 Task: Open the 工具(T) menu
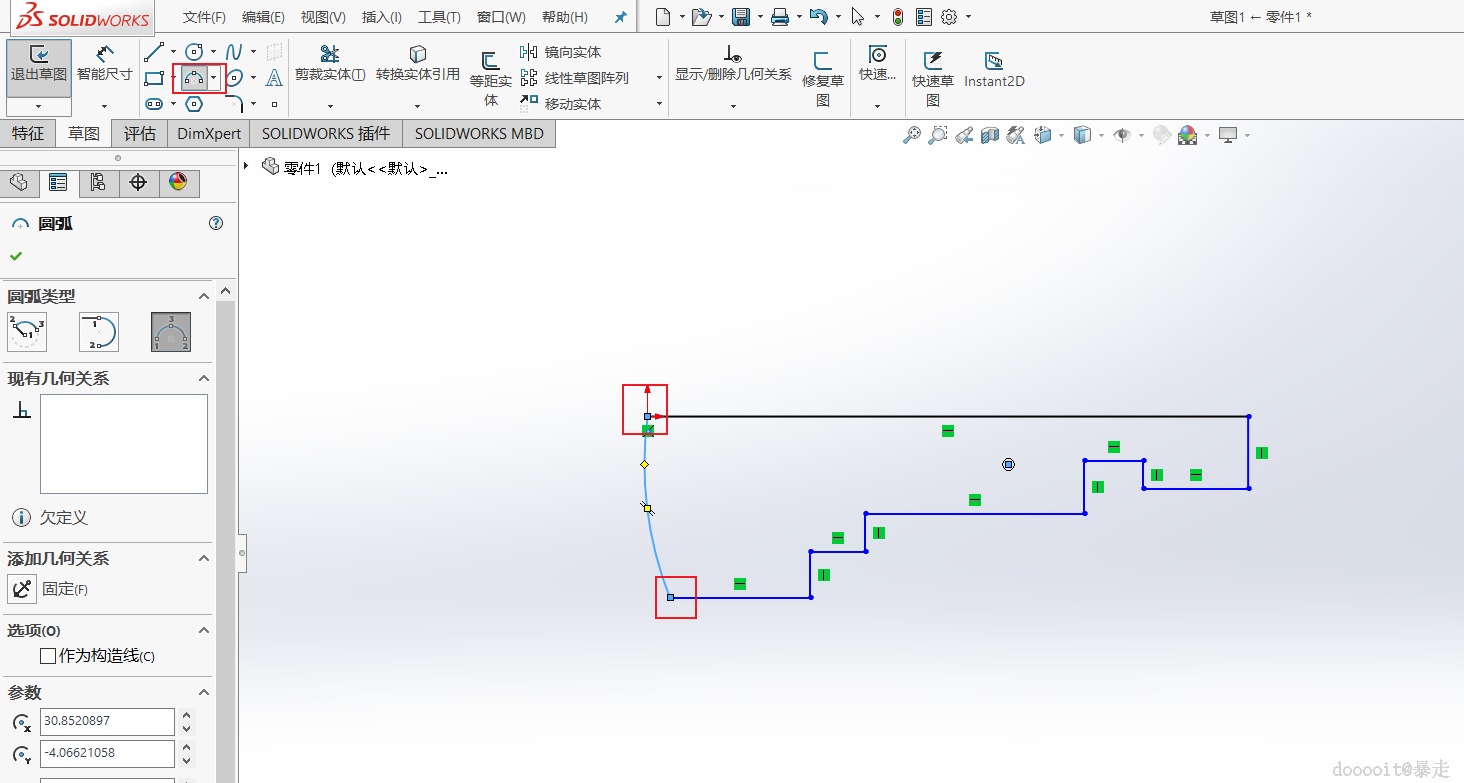point(439,17)
